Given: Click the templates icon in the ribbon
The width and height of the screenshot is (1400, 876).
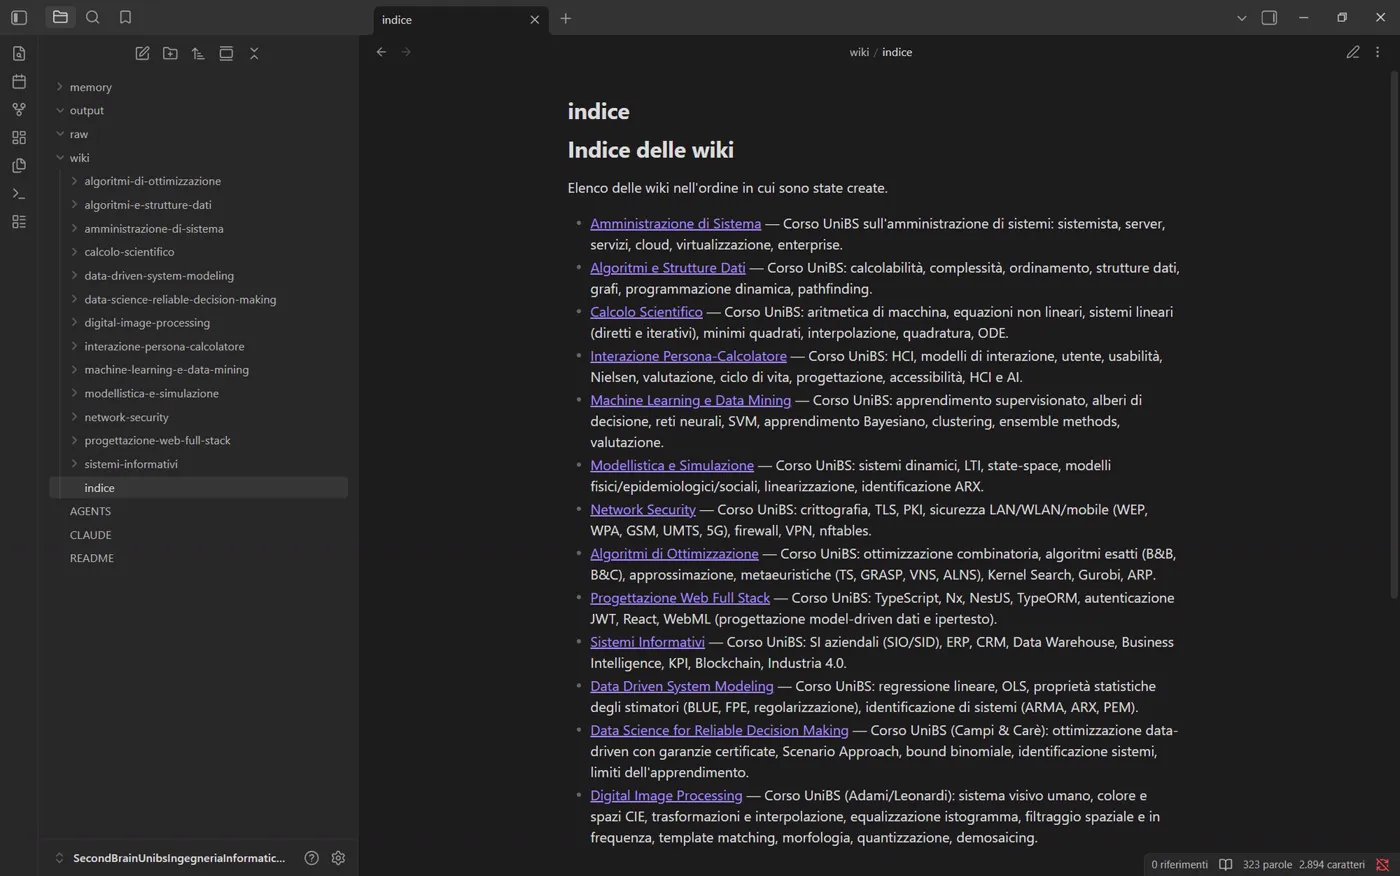Looking at the screenshot, I should 19,165.
